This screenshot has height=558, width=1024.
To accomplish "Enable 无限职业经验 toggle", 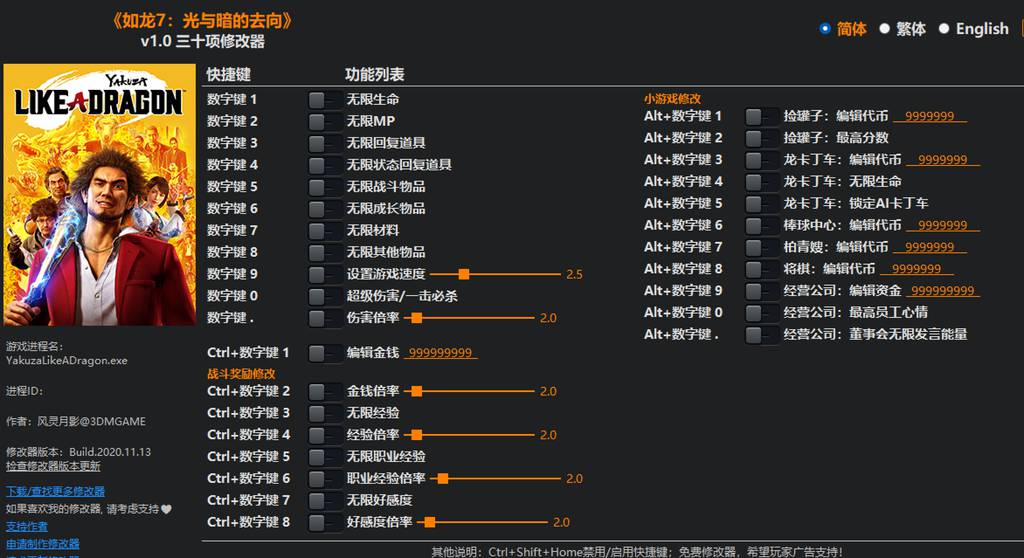I will pos(325,457).
